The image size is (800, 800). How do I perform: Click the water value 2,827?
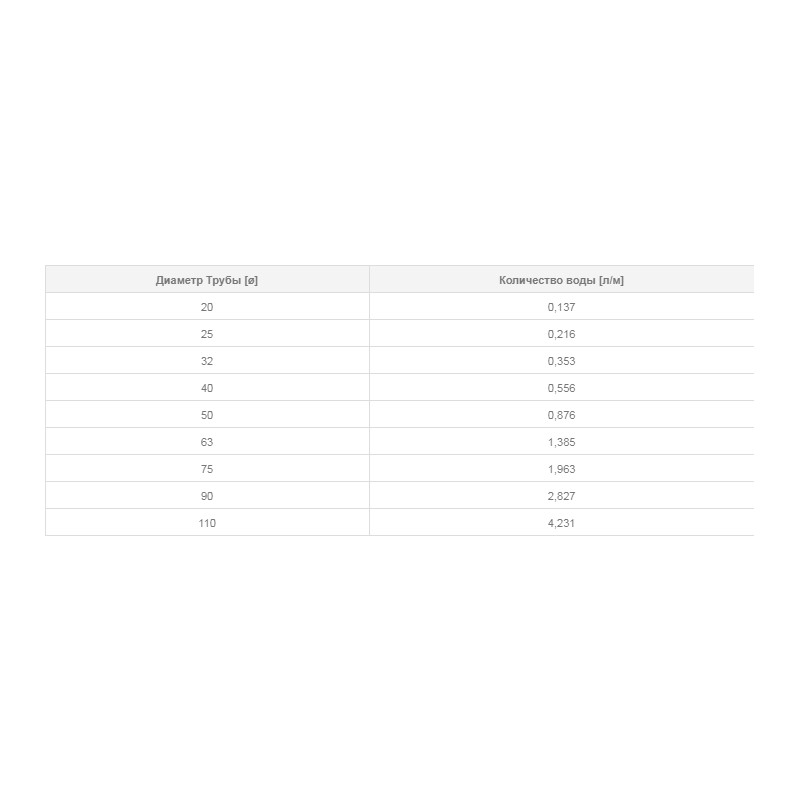point(561,496)
